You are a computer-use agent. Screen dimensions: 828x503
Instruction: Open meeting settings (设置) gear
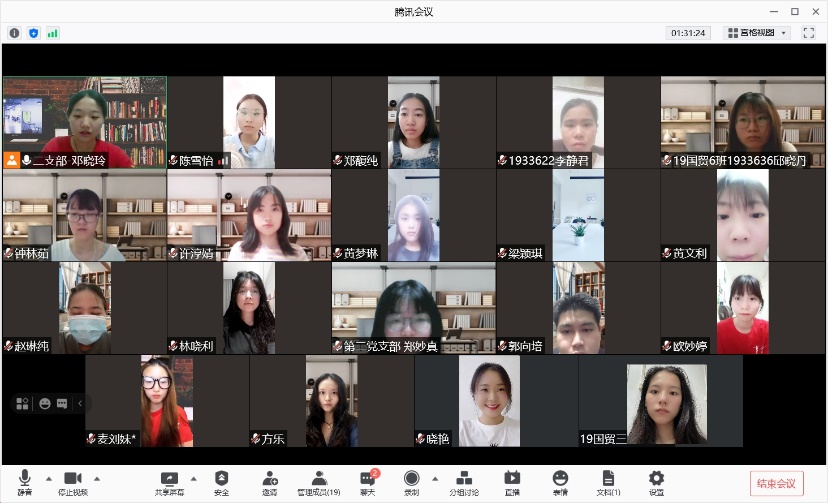pos(656,481)
